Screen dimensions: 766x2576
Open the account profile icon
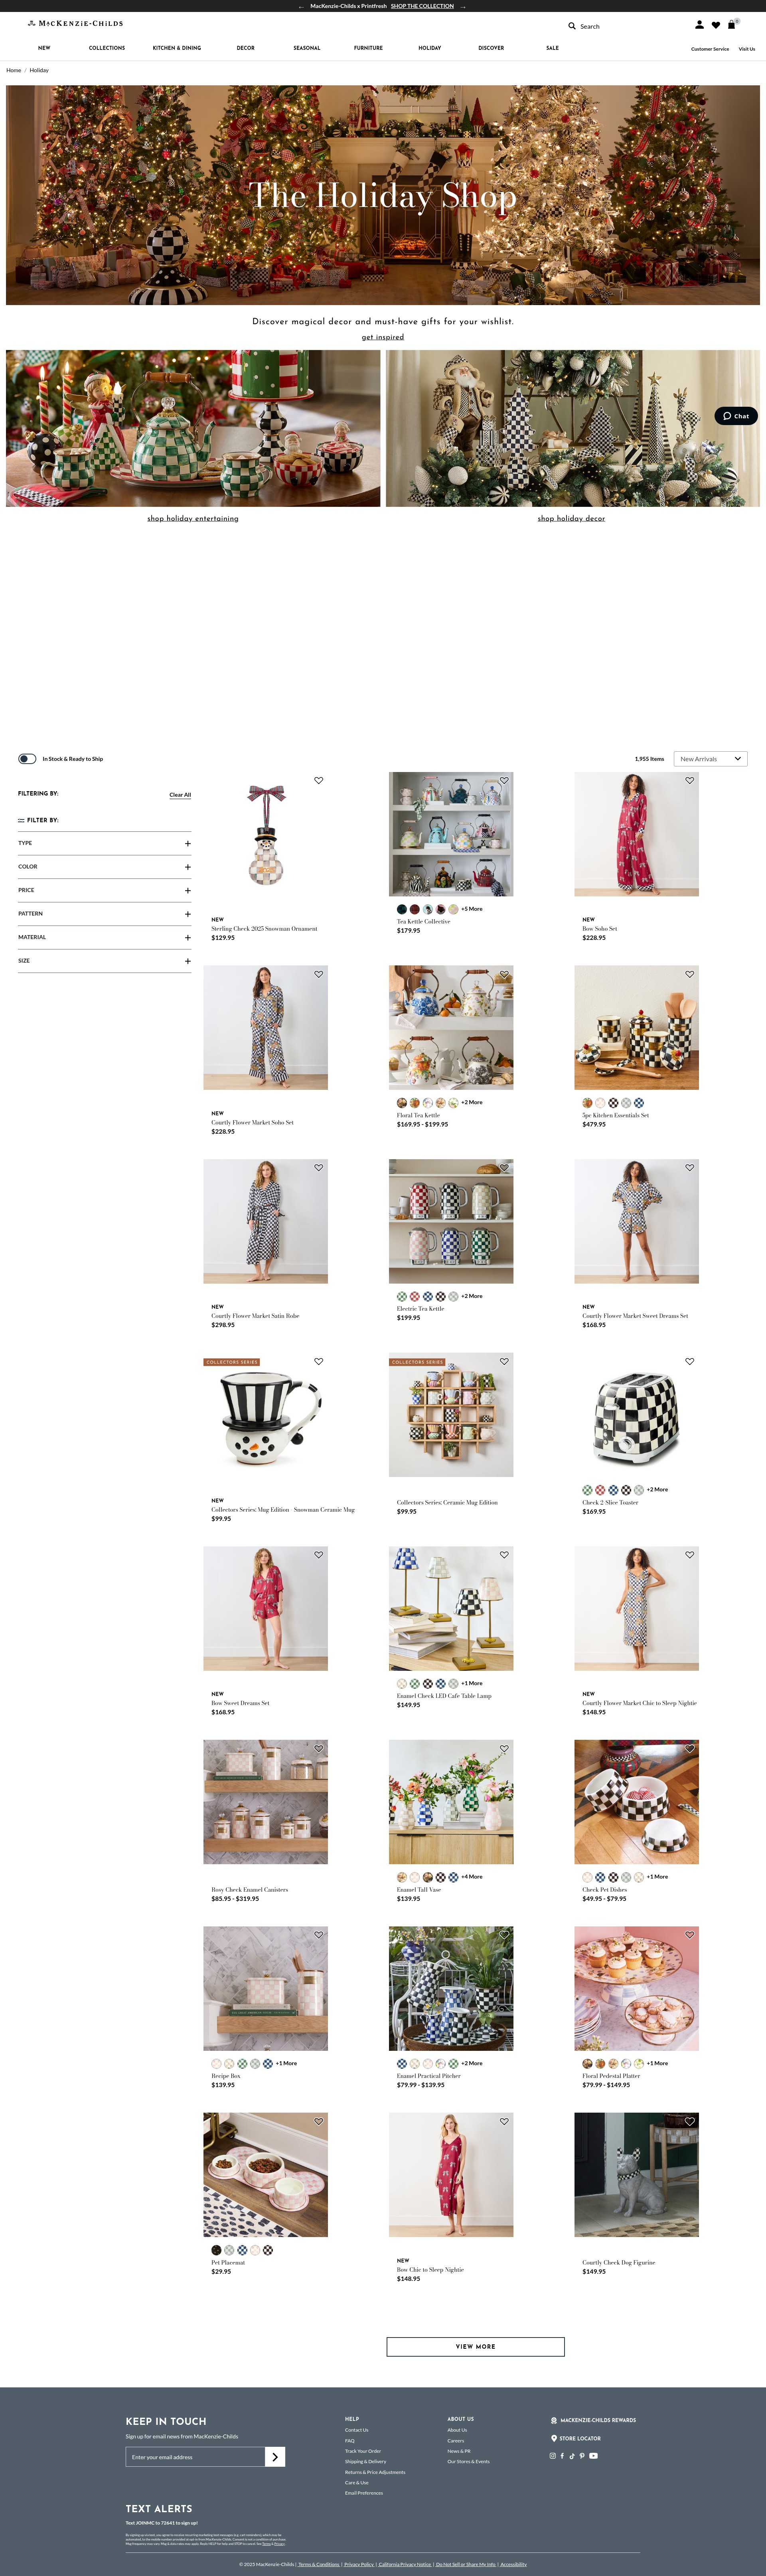pos(699,25)
